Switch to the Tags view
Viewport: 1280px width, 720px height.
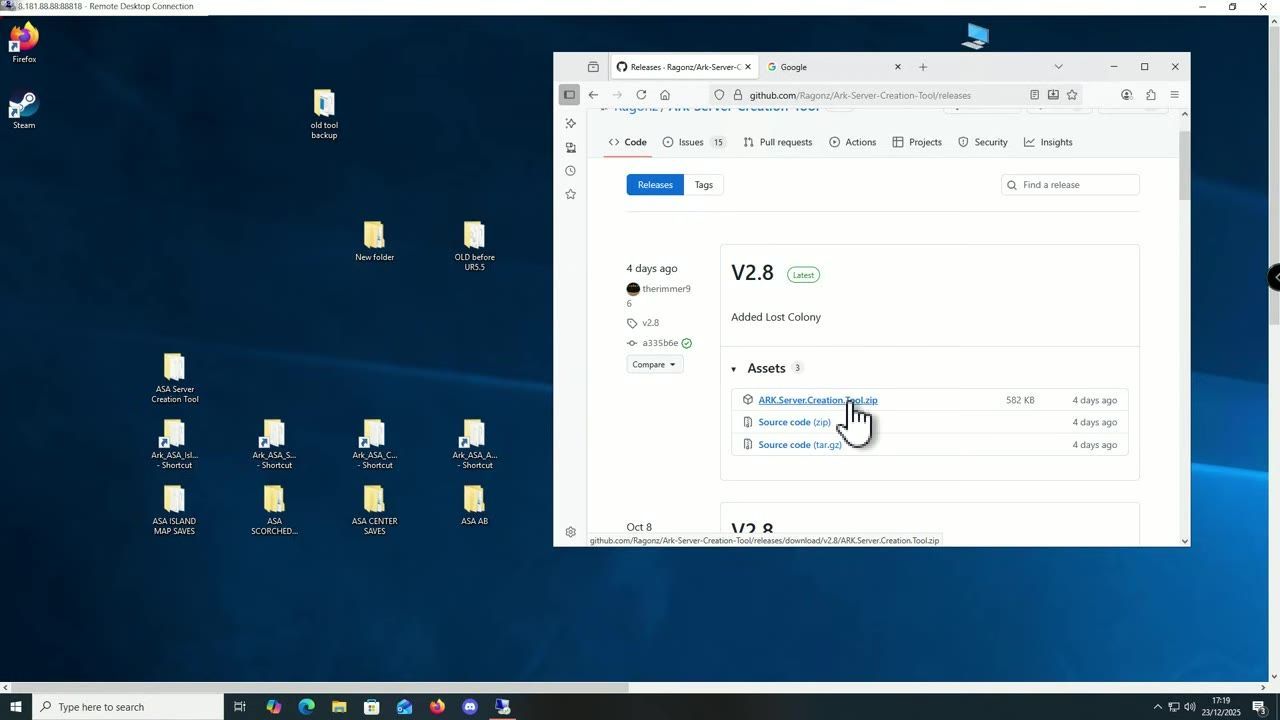pyautogui.click(x=704, y=185)
